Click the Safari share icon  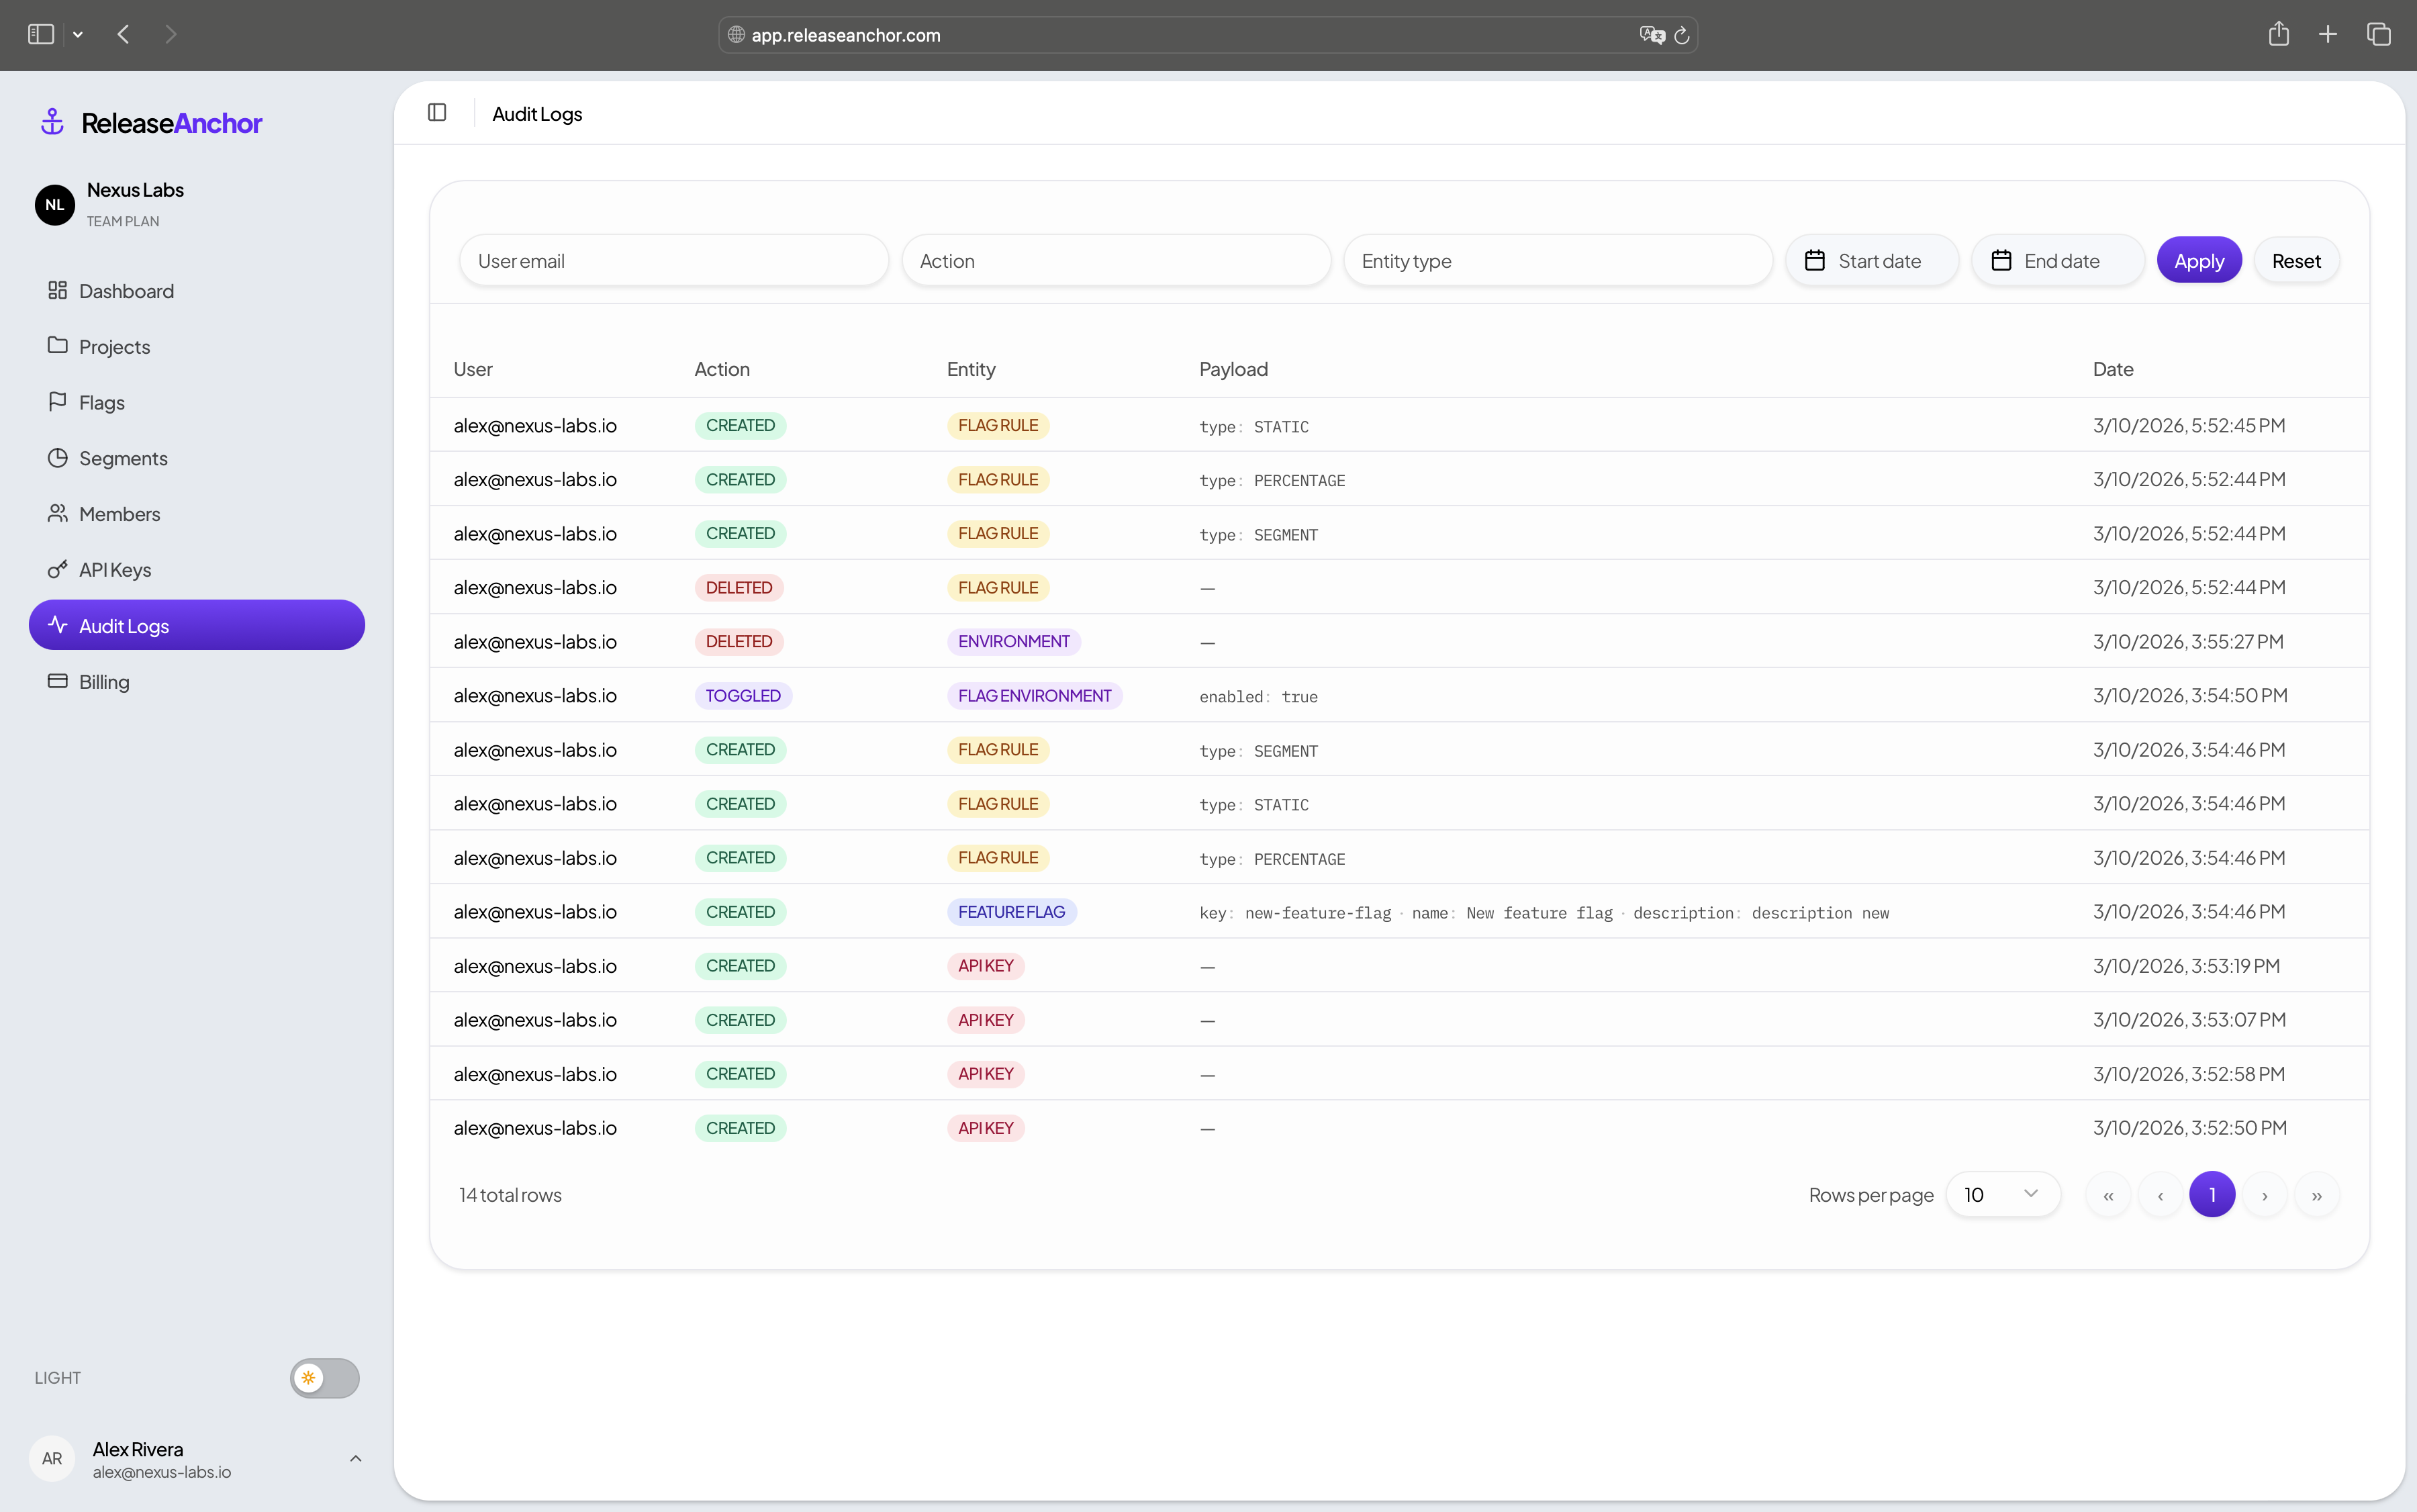pyautogui.click(x=2278, y=34)
